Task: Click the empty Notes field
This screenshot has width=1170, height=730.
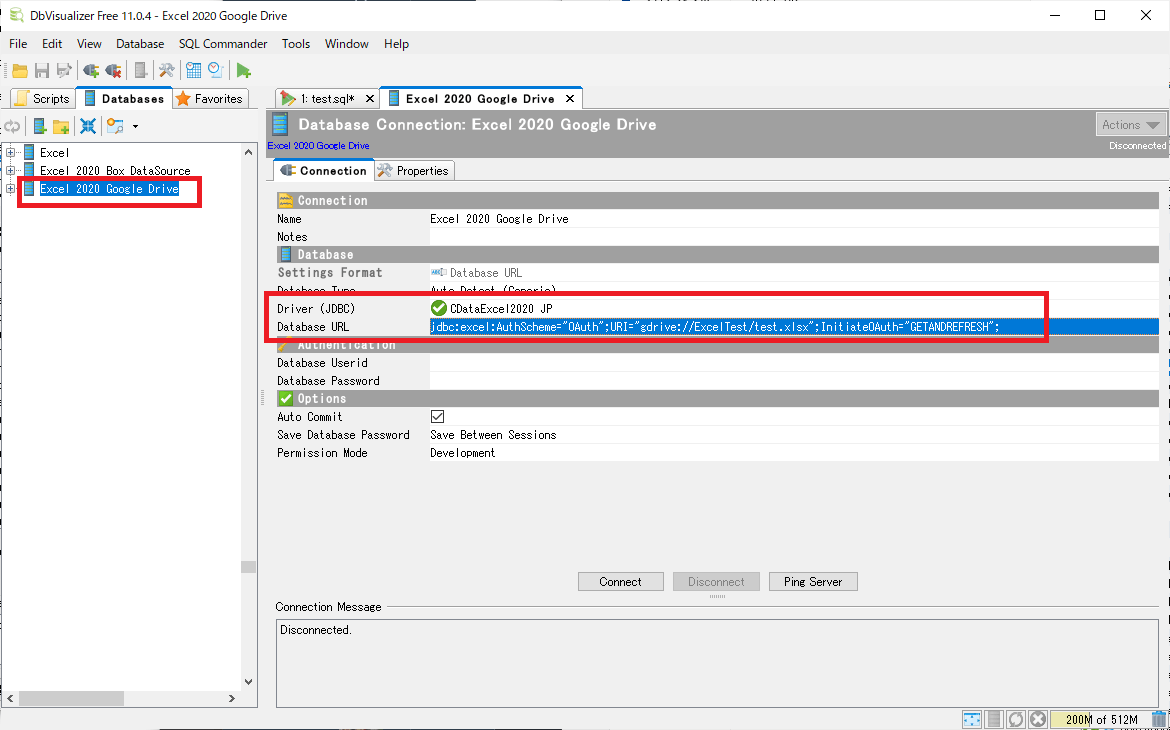Action: point(794,237)
